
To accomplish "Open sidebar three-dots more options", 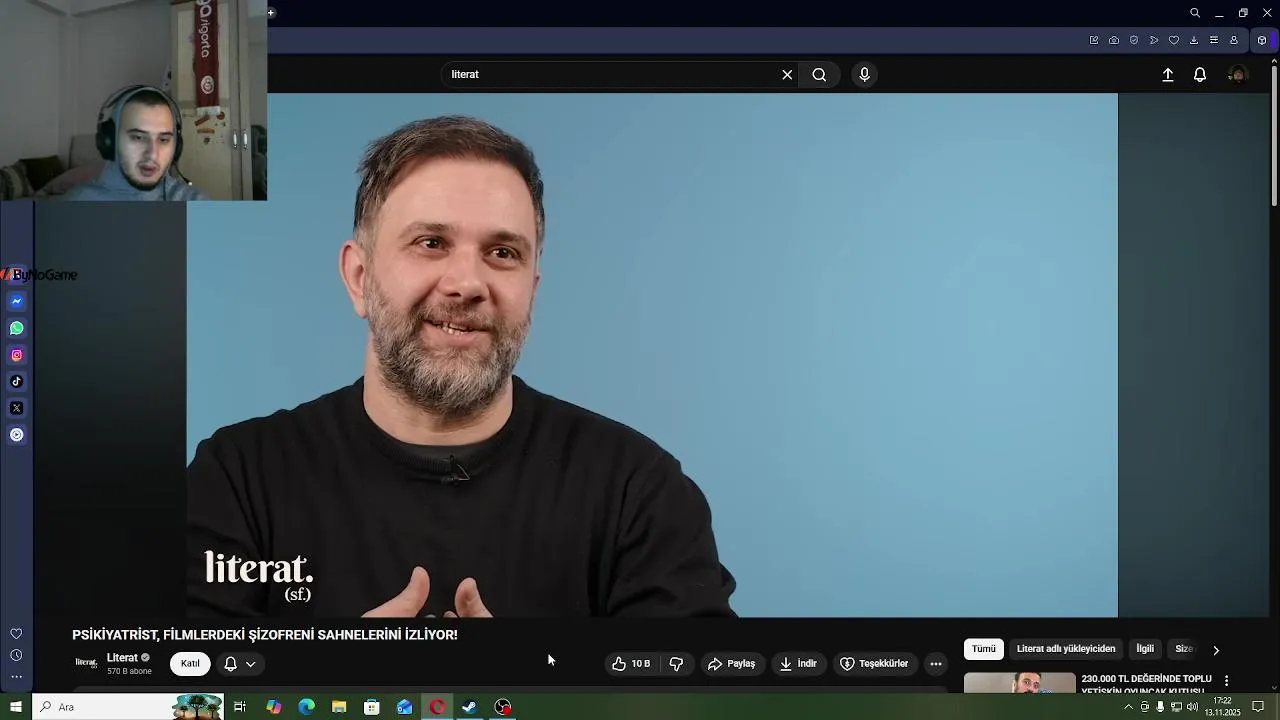I will tap(16, 677).
